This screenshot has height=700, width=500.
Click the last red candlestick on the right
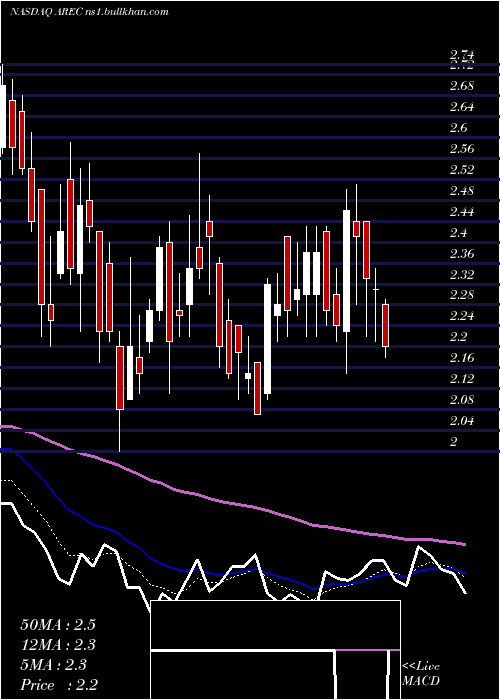pos(386,325)
